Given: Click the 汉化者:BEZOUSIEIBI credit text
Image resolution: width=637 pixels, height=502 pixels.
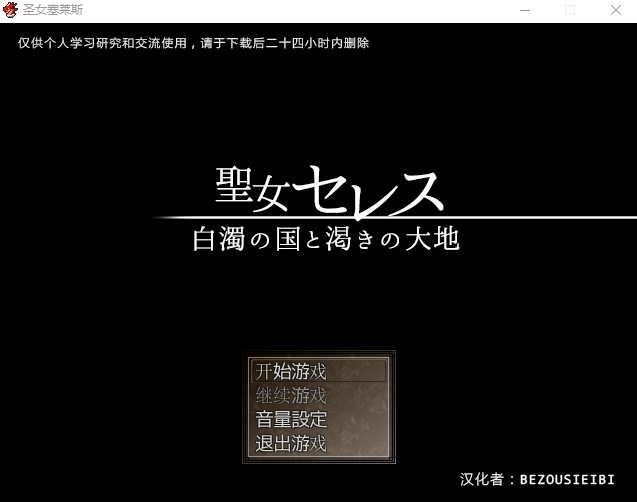Looking at the screenshot, I should pos(537,480).
